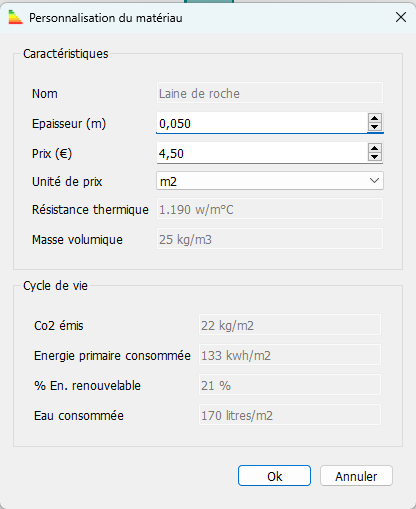
Task: Select the m2 text in unit combo box
Action: click(168, 182)
